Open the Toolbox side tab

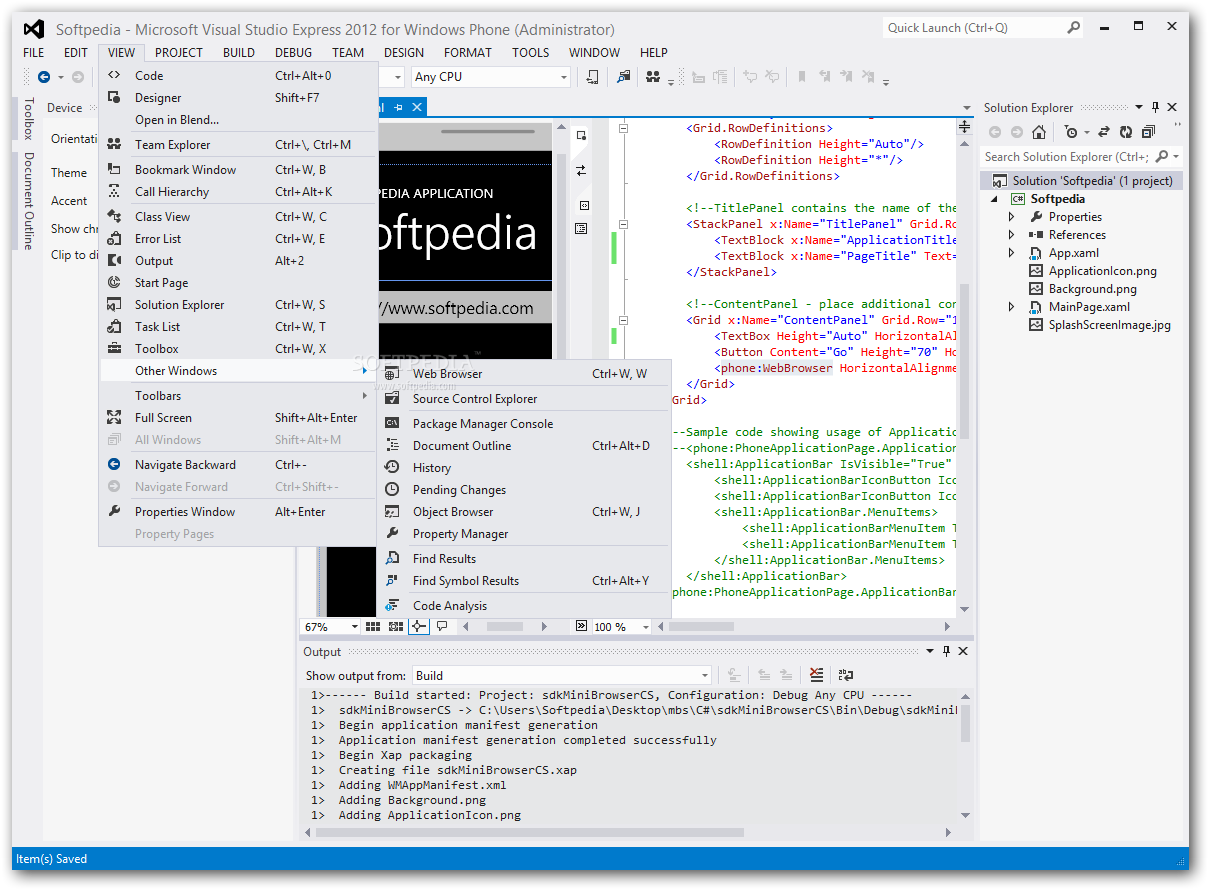28,119
